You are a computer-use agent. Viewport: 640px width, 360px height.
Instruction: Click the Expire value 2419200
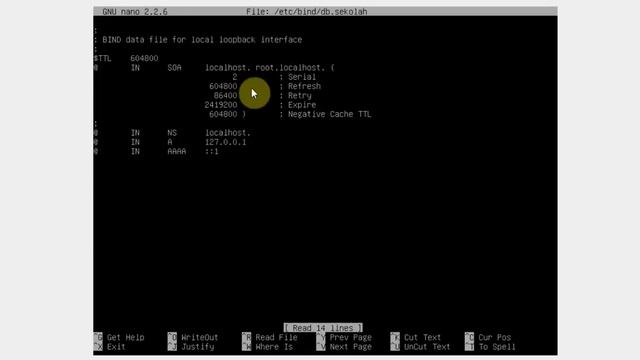point(221,105)
